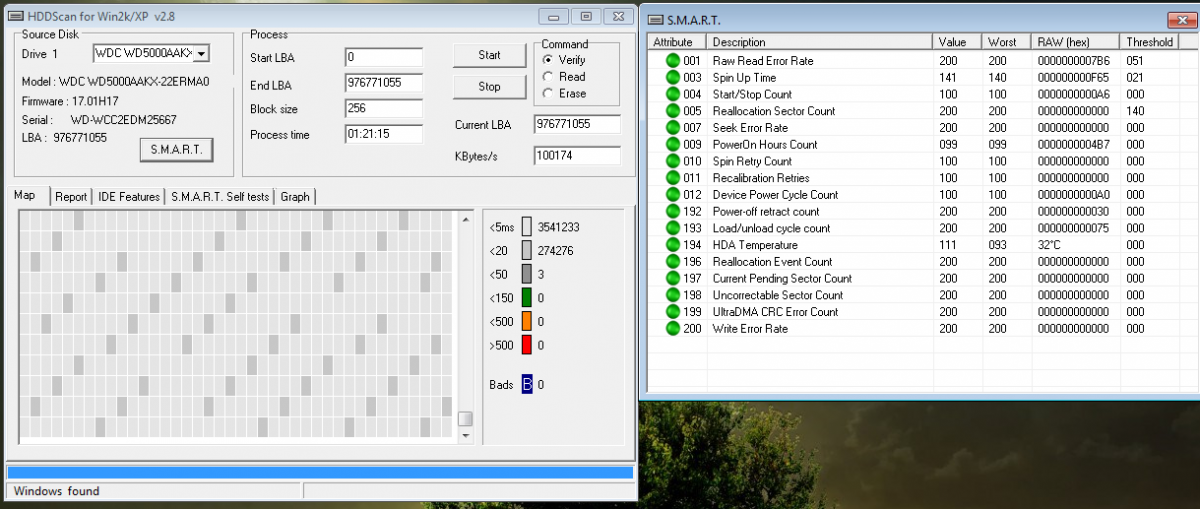
Task: Click the <20 gray legend swatch
Action: click(x=527, y=251)
